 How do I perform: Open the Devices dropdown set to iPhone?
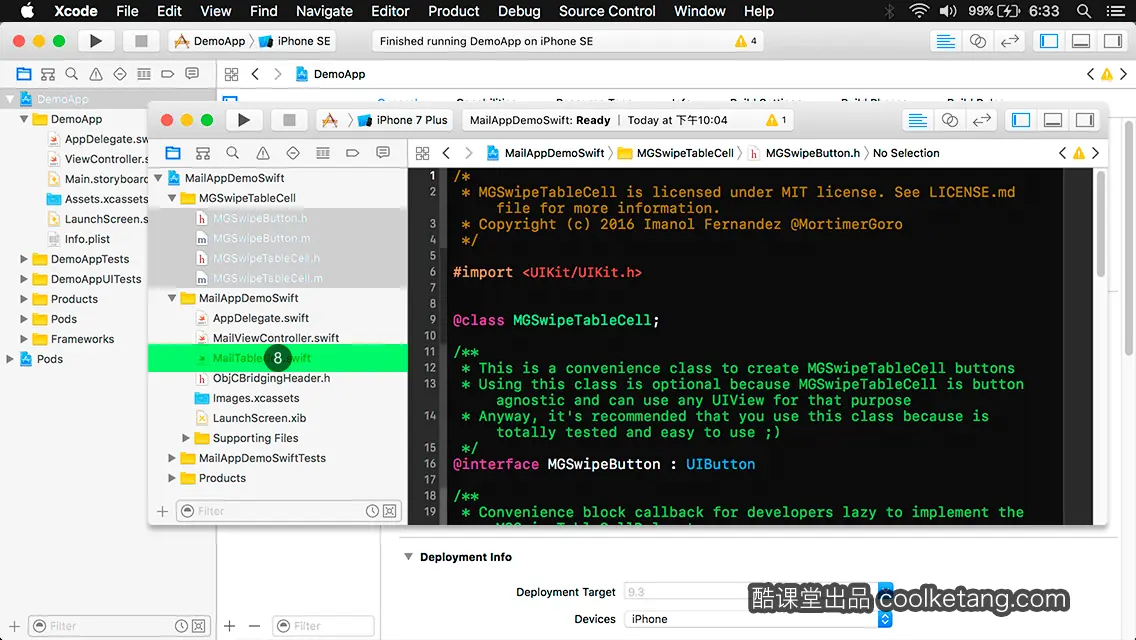[x=758, y=619]
